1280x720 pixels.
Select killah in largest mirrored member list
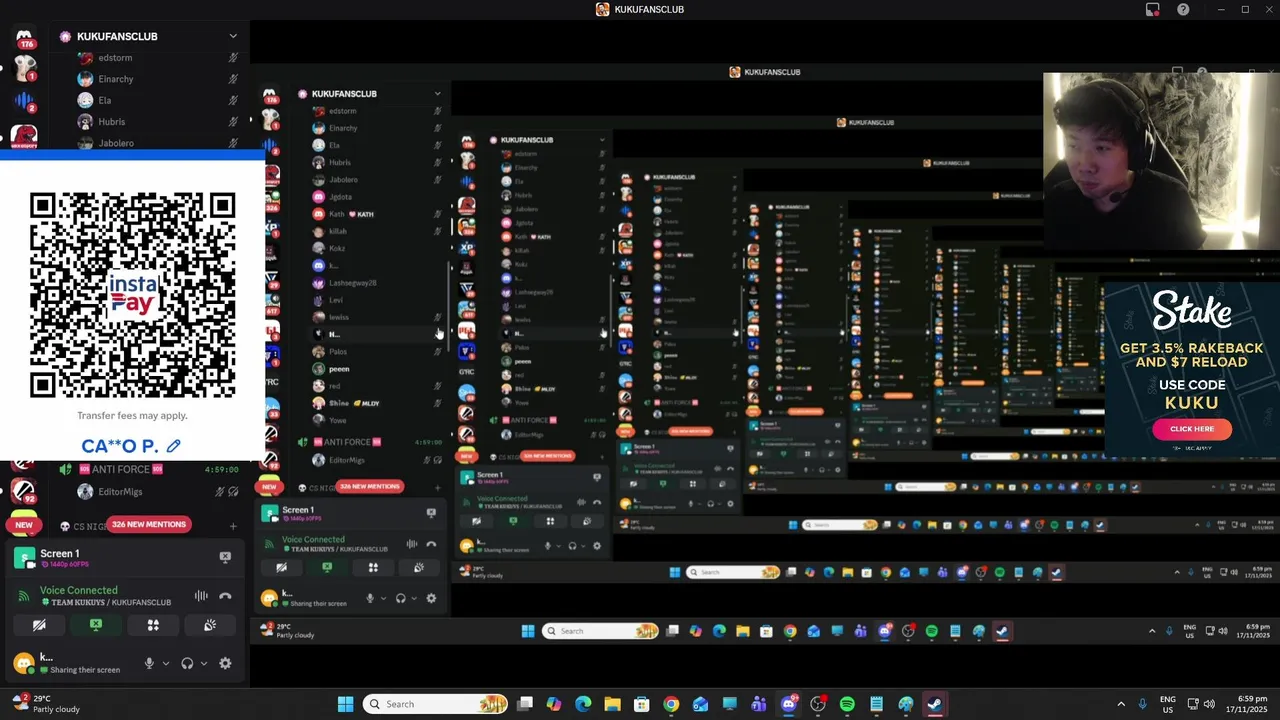coord(338,231)
